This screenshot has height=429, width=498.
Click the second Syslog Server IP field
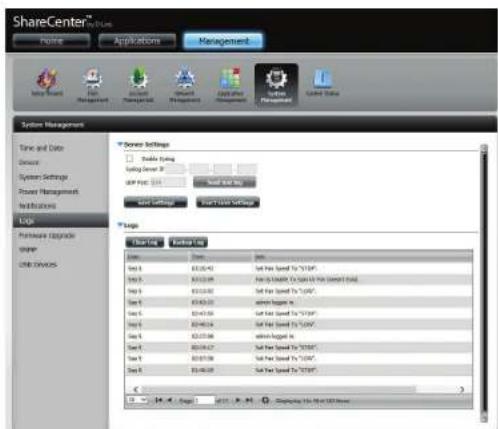click(199, 169)
